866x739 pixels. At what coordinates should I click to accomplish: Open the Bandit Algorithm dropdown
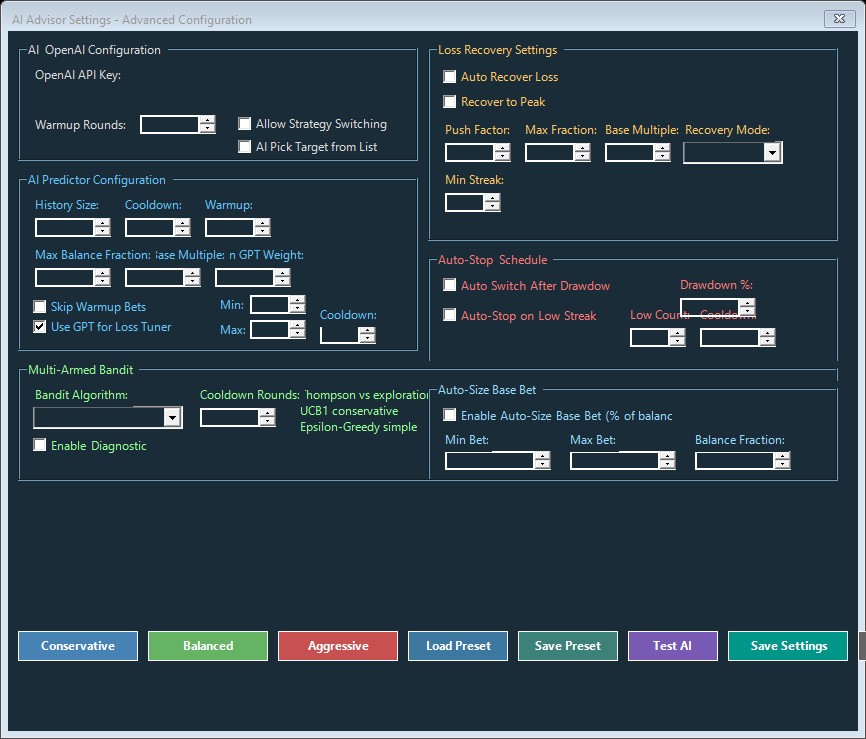coord(108,418)
